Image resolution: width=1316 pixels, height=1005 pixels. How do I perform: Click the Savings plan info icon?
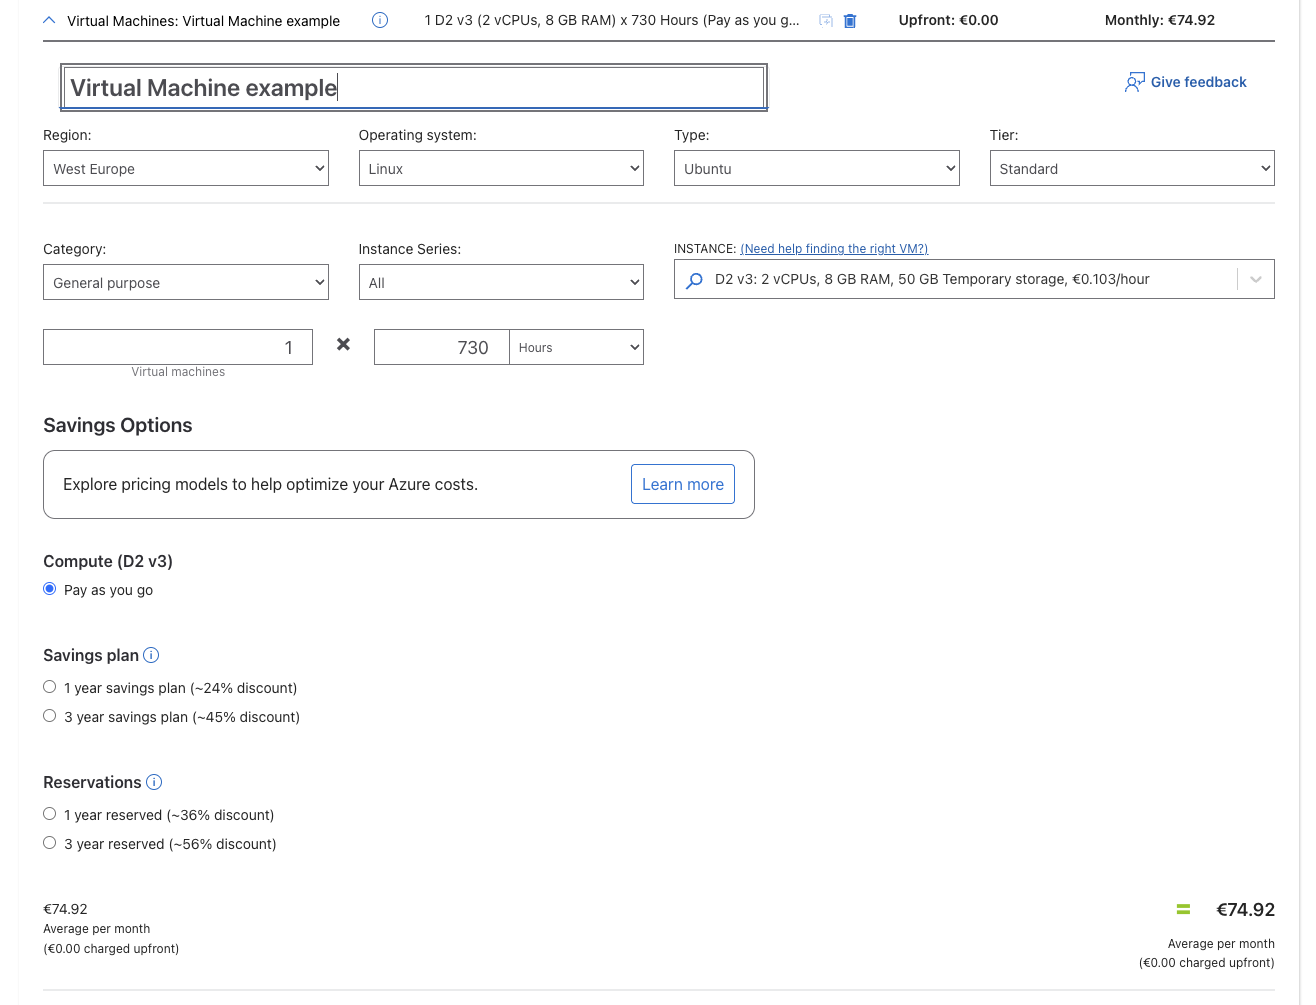click(x=151, y=655)
